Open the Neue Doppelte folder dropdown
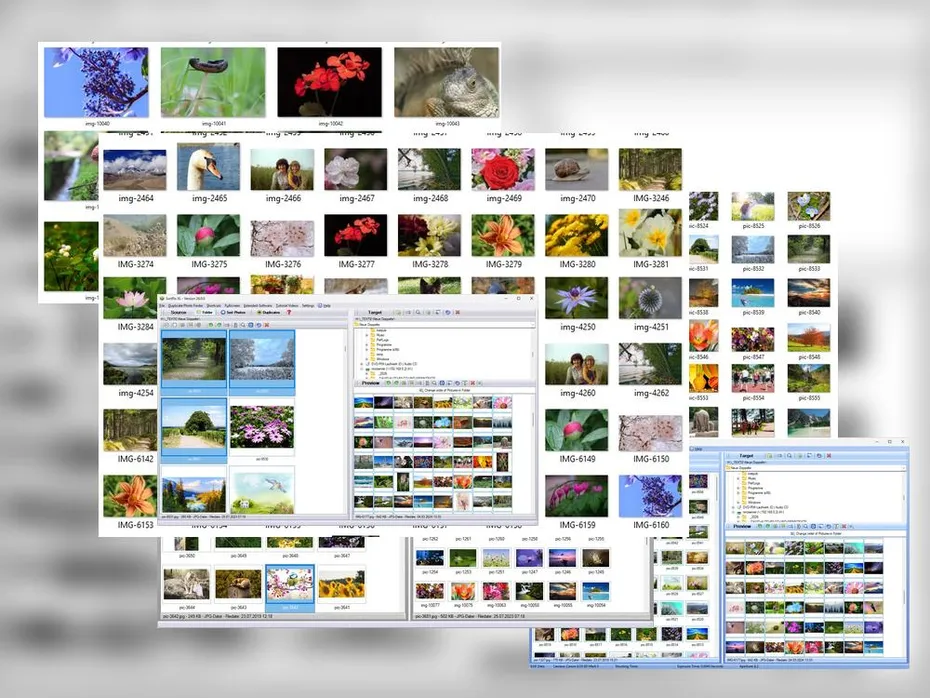The height and width of the screenshot is (698, 930). tap(533, 324)
